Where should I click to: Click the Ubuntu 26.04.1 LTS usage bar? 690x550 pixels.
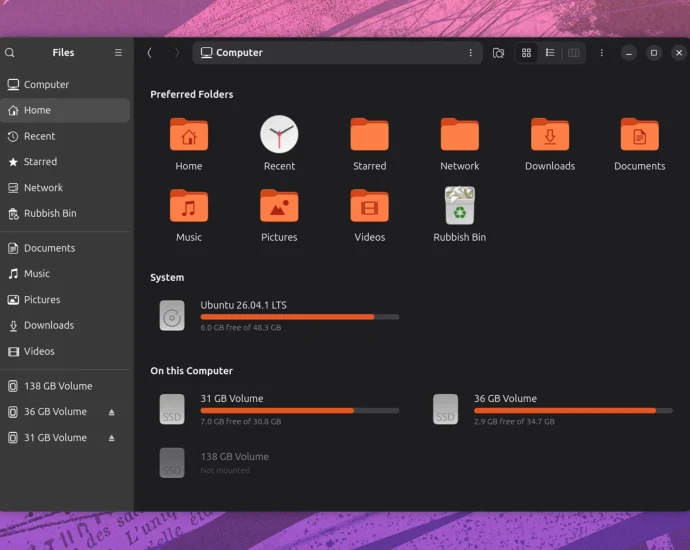300,317
